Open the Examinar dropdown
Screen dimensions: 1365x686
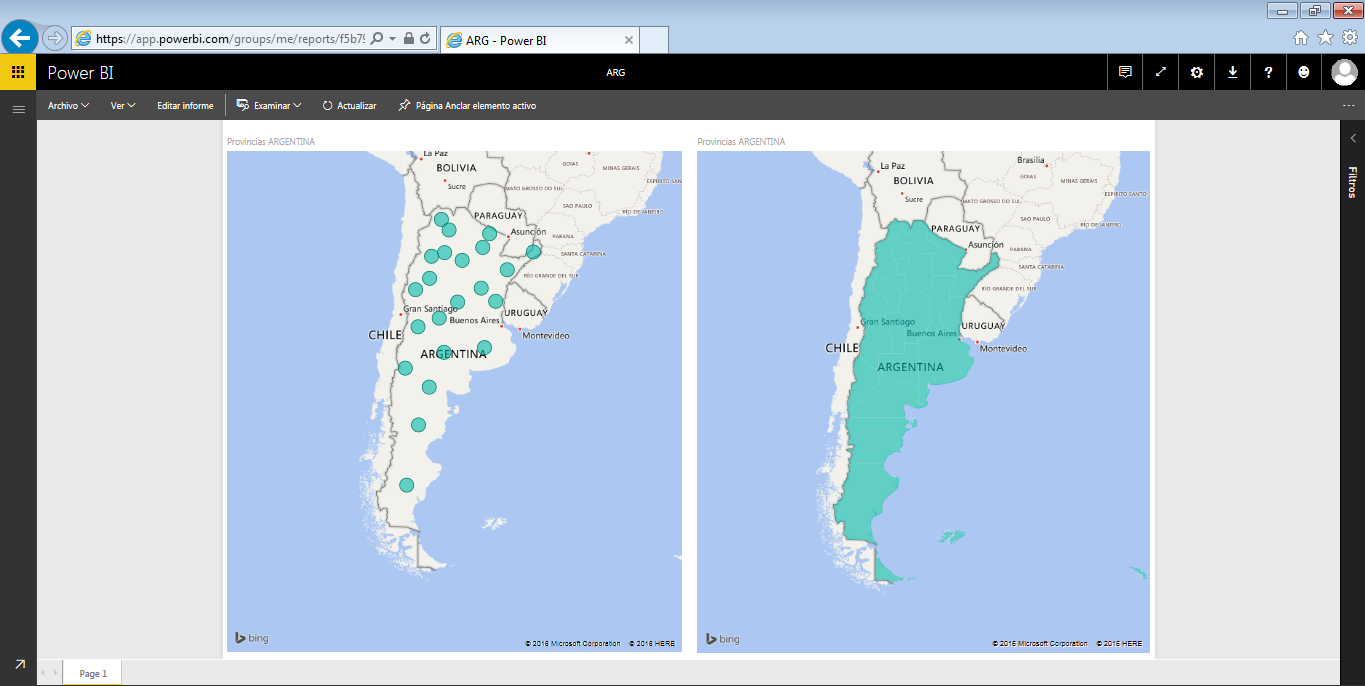click(x=269, y=105)
